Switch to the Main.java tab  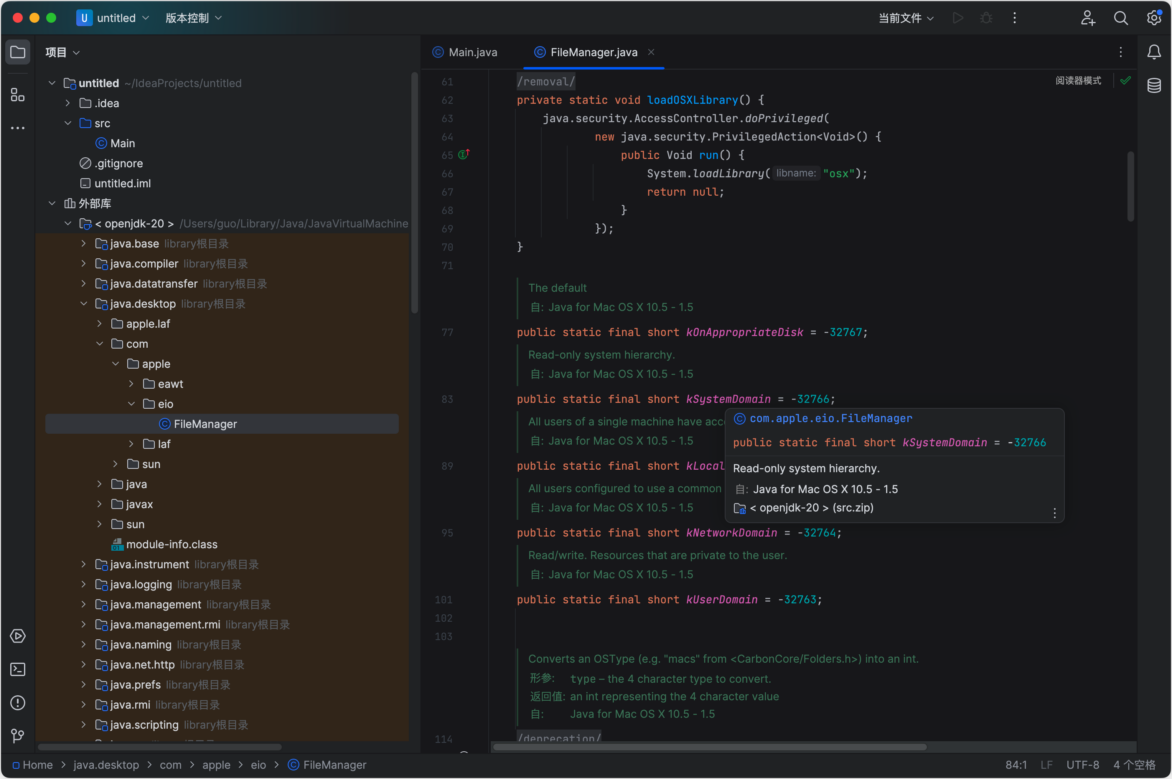(x=465, y=52)
